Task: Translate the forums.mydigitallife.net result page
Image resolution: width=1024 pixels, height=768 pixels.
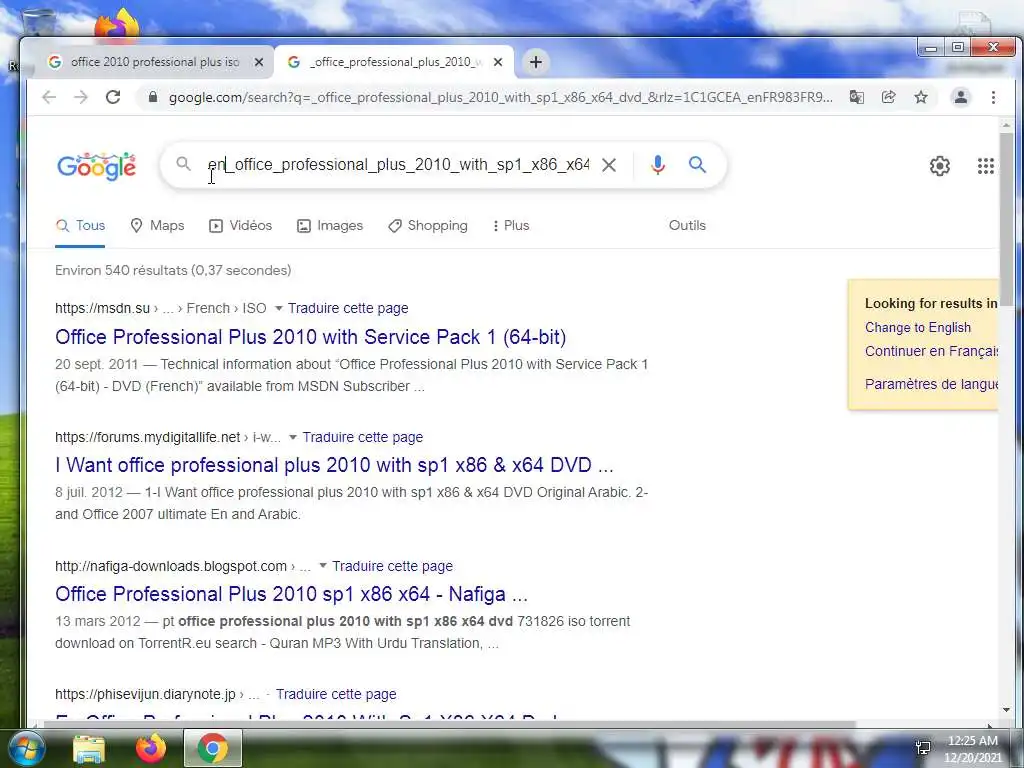Action: [x=362, y=437]
